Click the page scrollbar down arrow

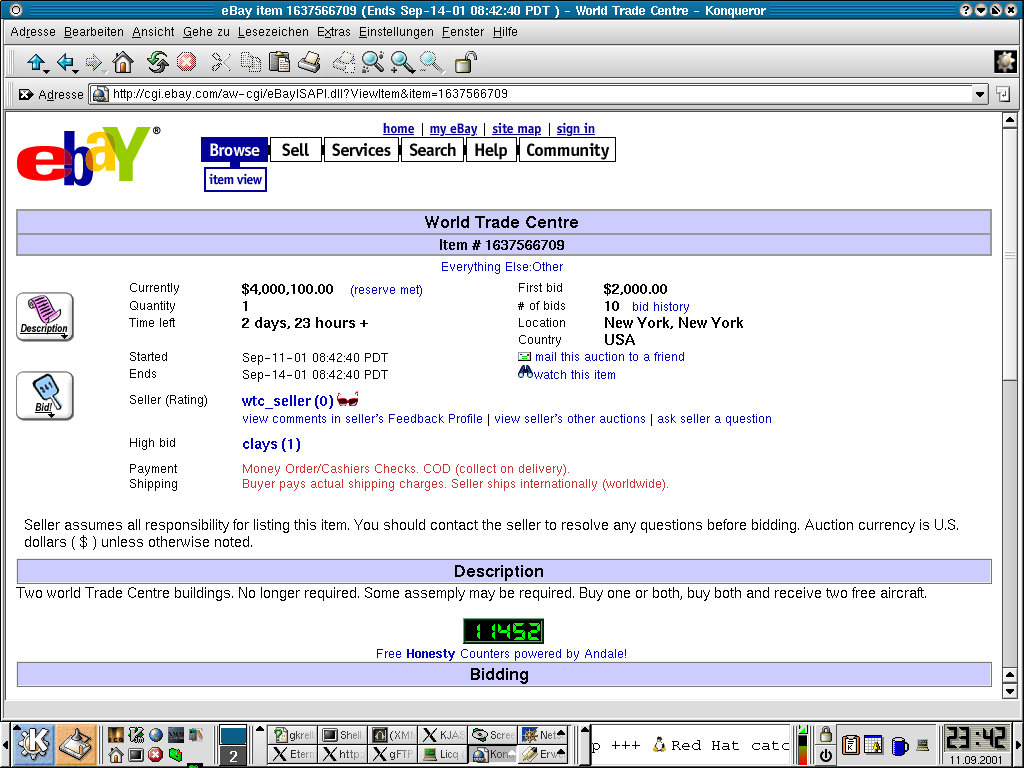[1010, 692]
